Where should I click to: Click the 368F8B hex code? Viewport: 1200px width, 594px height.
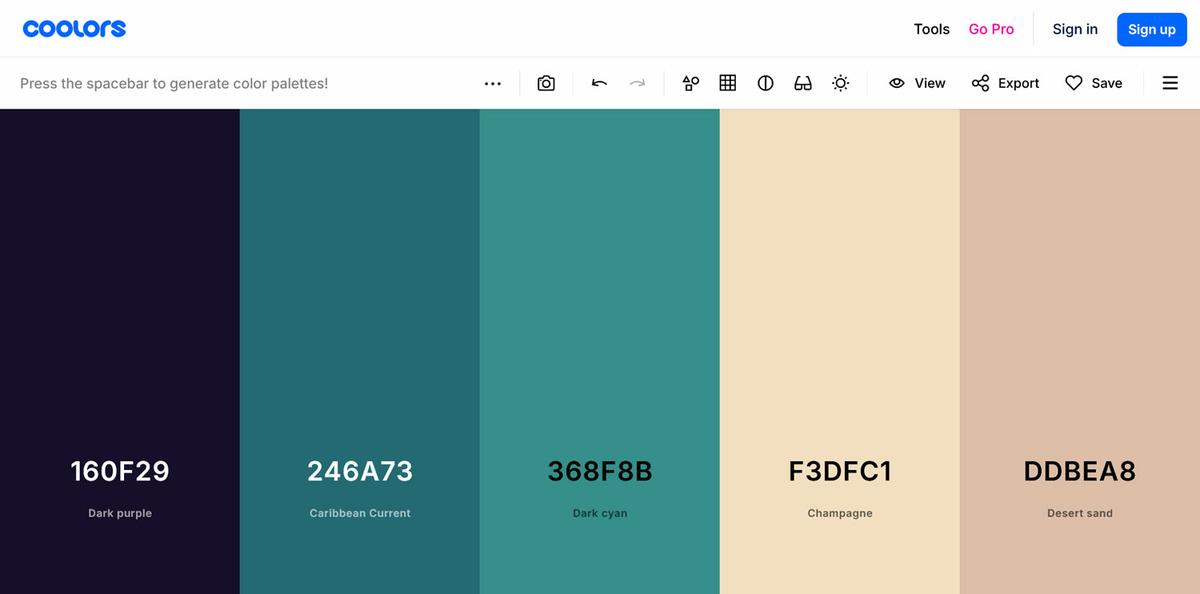pyautogui.click(x=600, y=471)
